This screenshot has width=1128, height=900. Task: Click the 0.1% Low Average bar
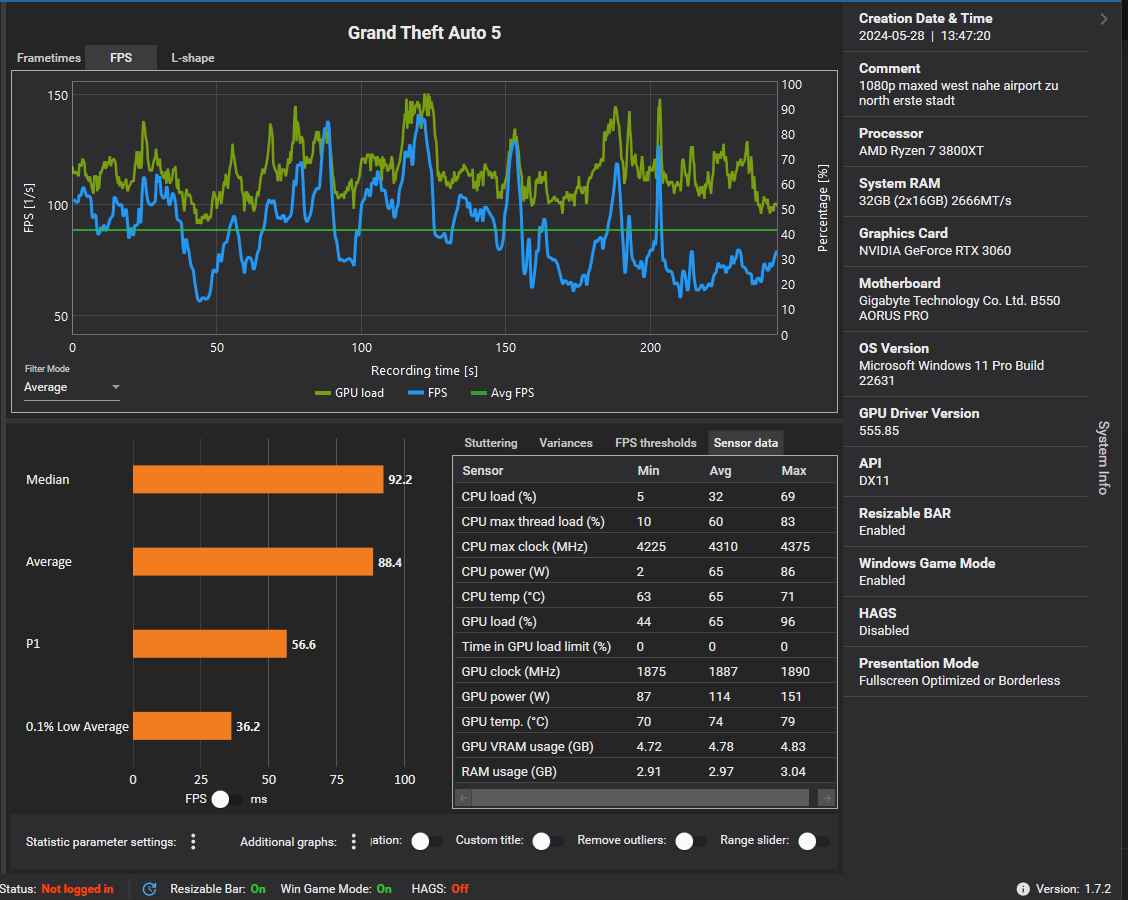[182, 726]
